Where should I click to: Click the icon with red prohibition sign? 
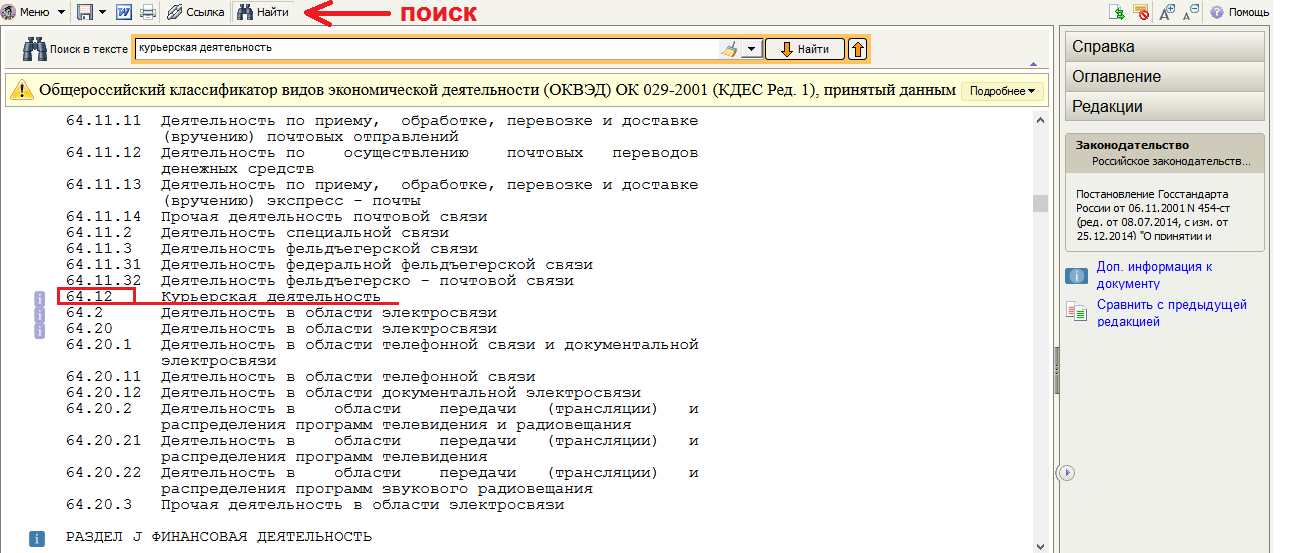(1141, 12)
